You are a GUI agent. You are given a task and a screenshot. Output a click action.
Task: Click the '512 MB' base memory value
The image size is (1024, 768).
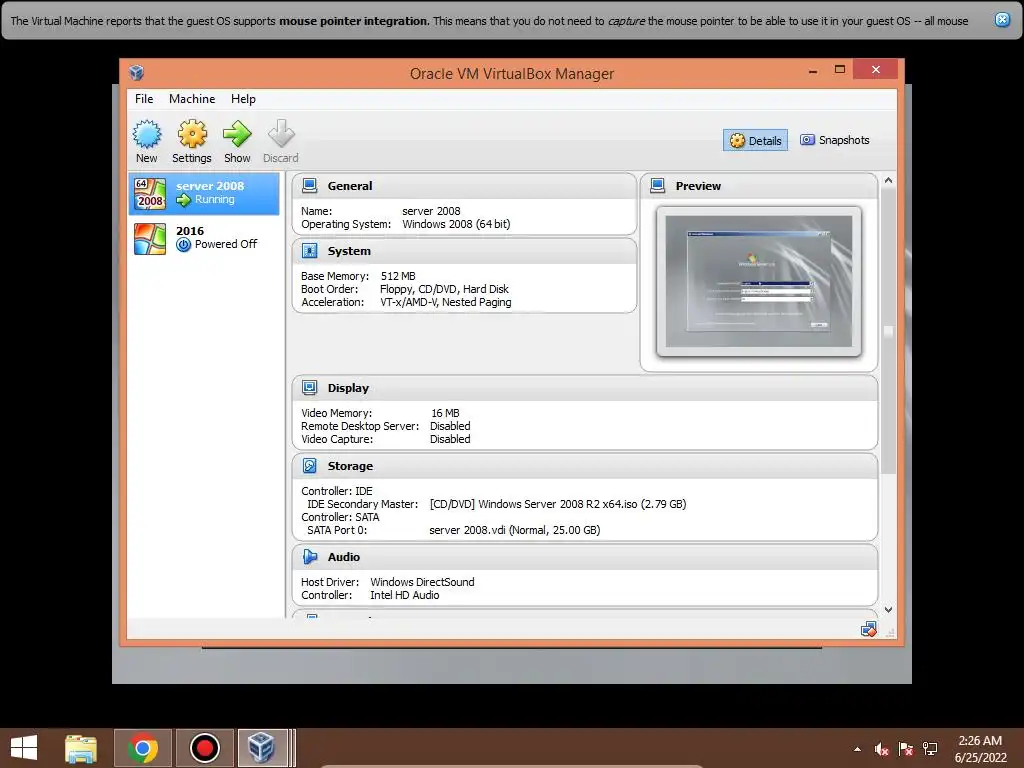point(398,276)
